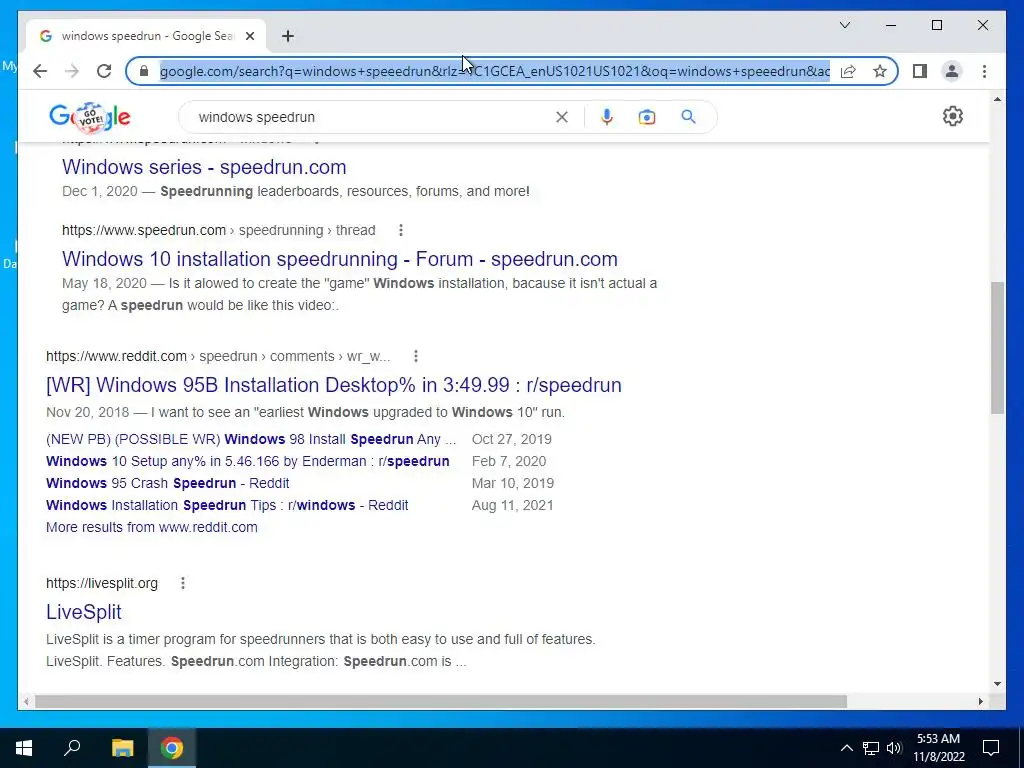Open tab search chevron in title bar
1024x768 pixels.
[x=844, y=25]
